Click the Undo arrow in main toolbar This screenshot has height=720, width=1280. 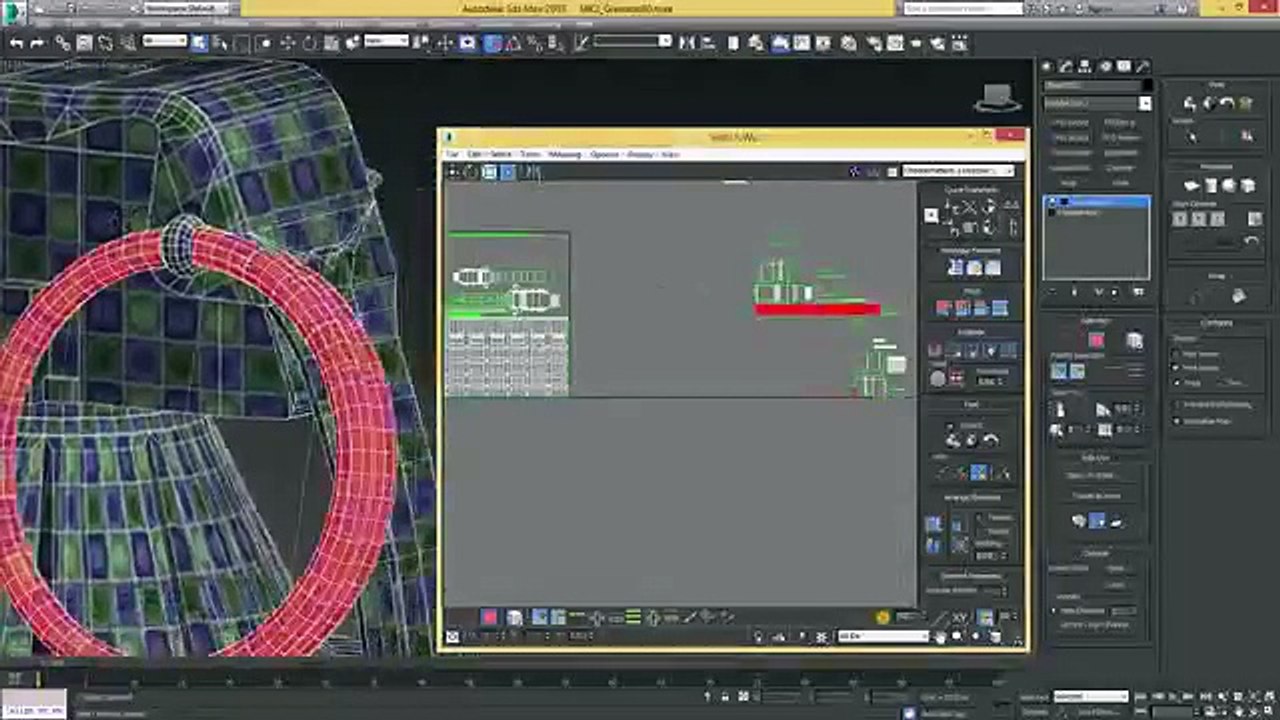point(16,43)
